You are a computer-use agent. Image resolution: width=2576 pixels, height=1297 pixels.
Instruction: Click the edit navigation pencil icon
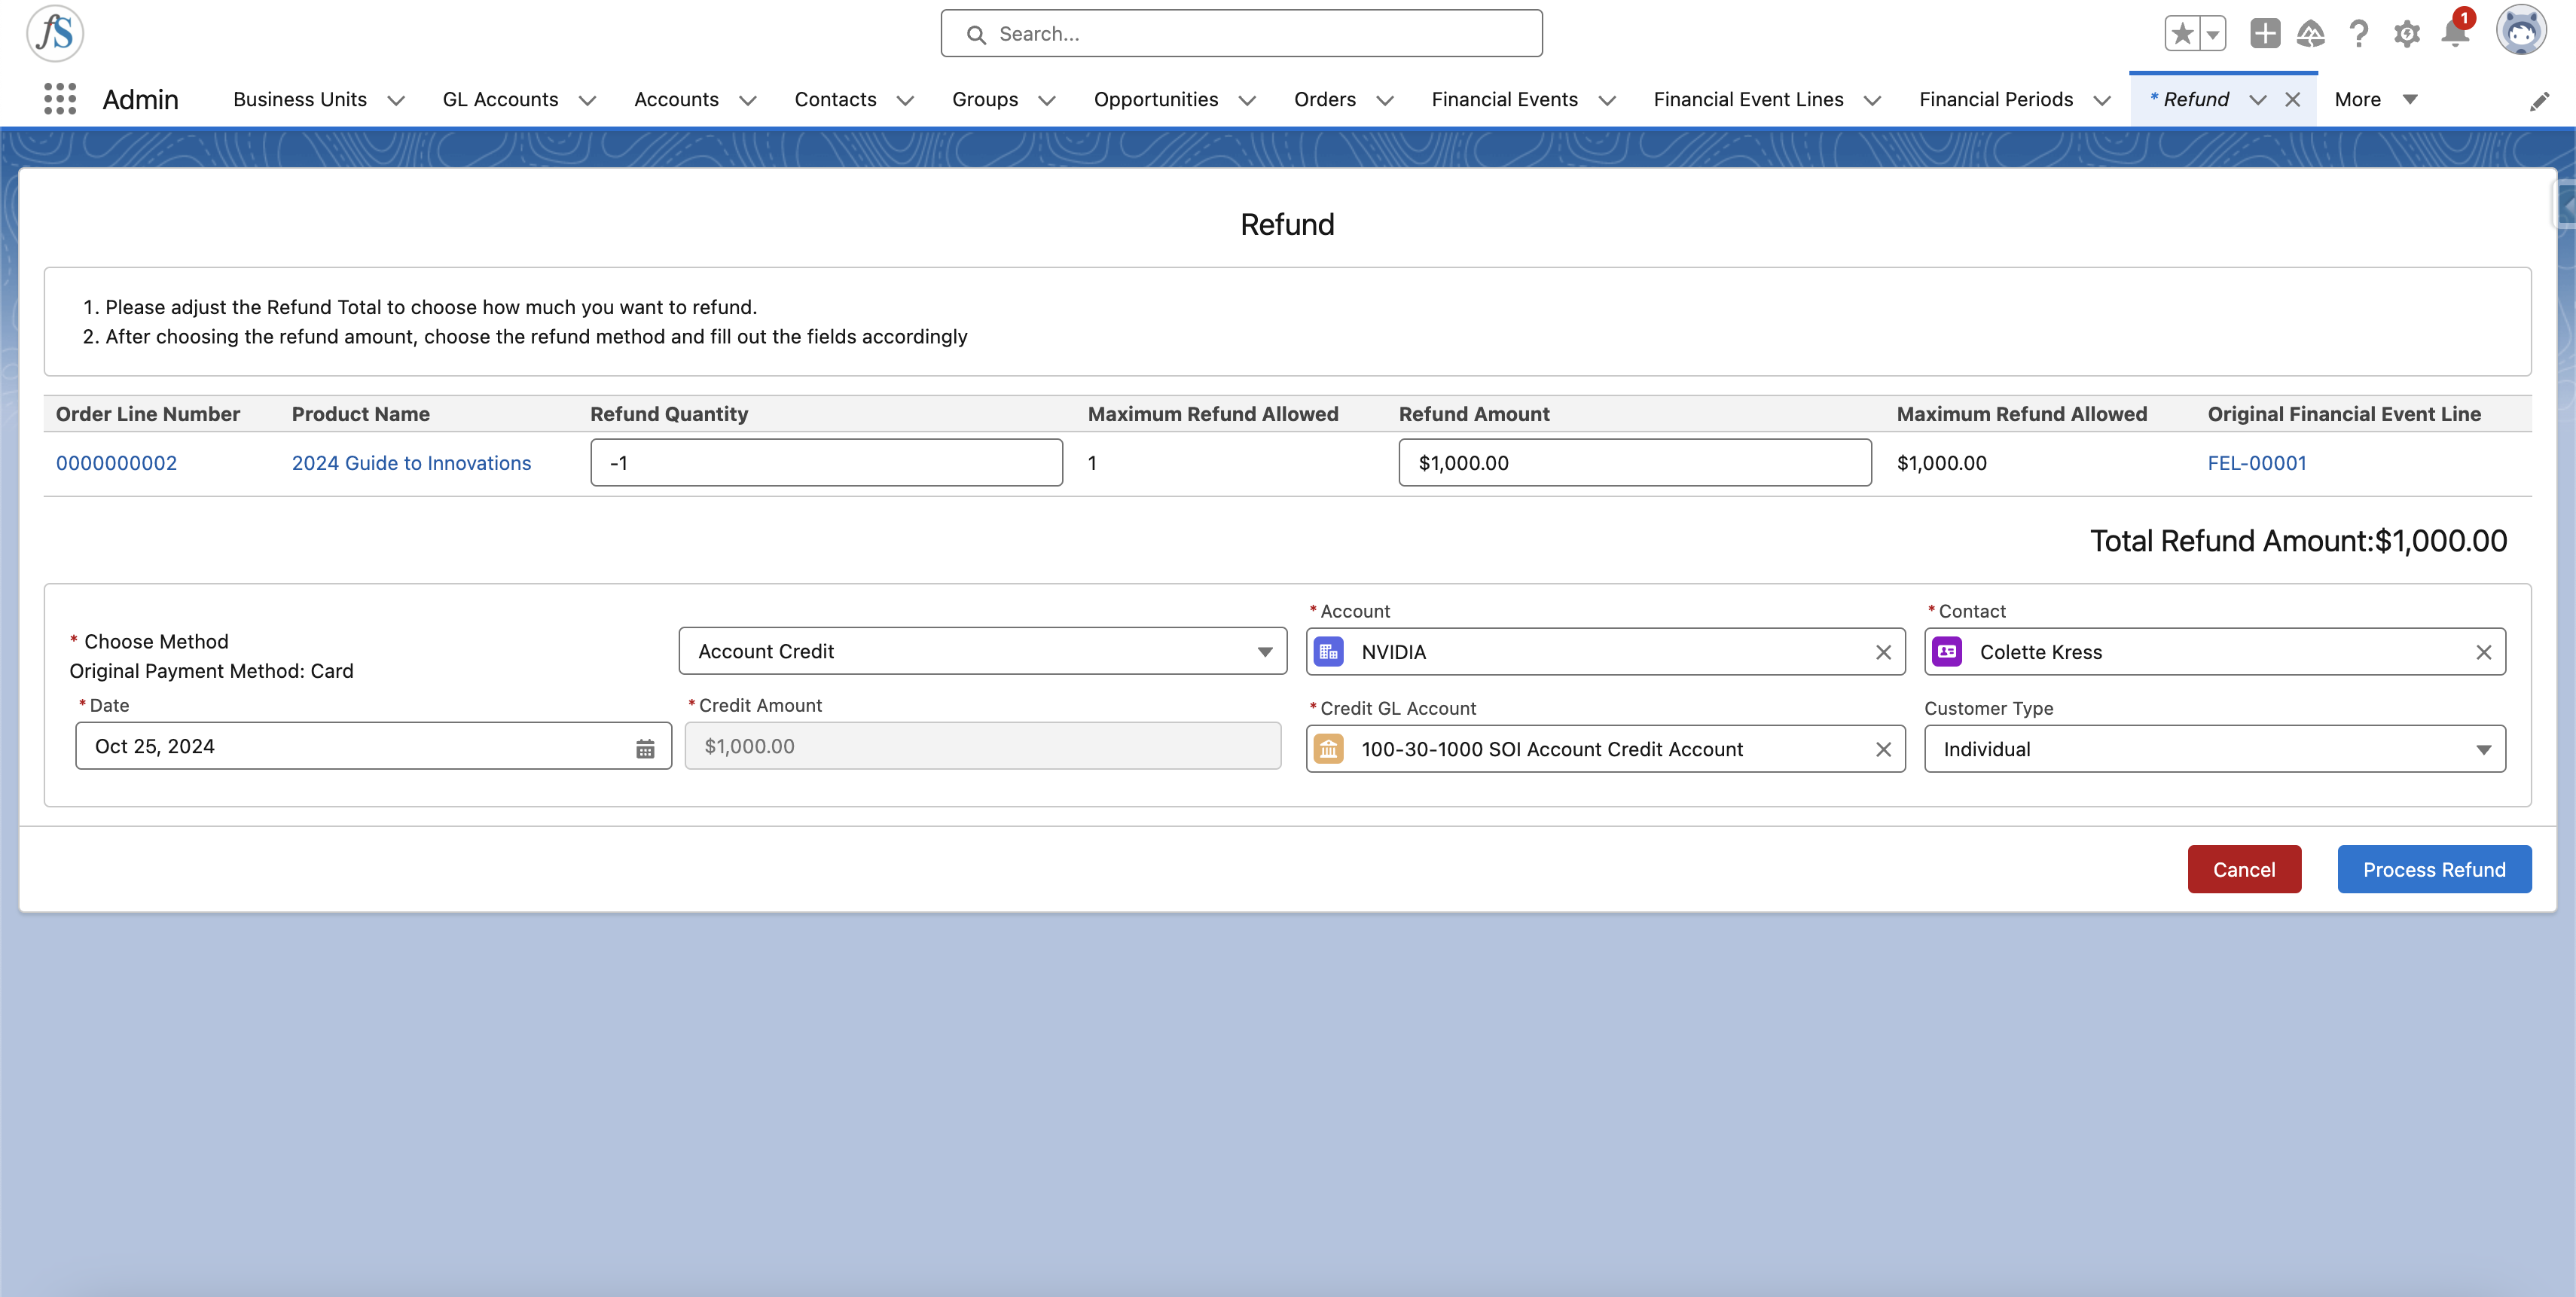pyautogui.click(x=2540, y=100)
